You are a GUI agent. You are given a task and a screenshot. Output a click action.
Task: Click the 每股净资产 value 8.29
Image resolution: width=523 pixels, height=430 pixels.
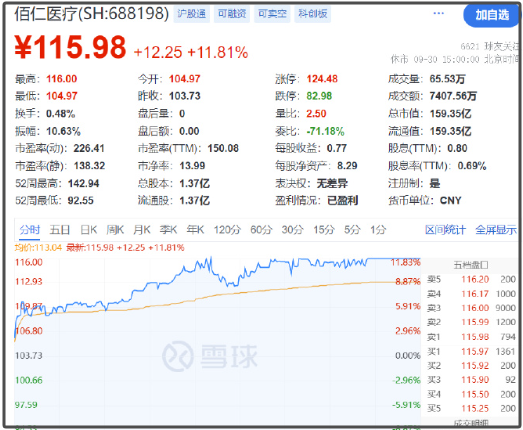coord(347,166)
